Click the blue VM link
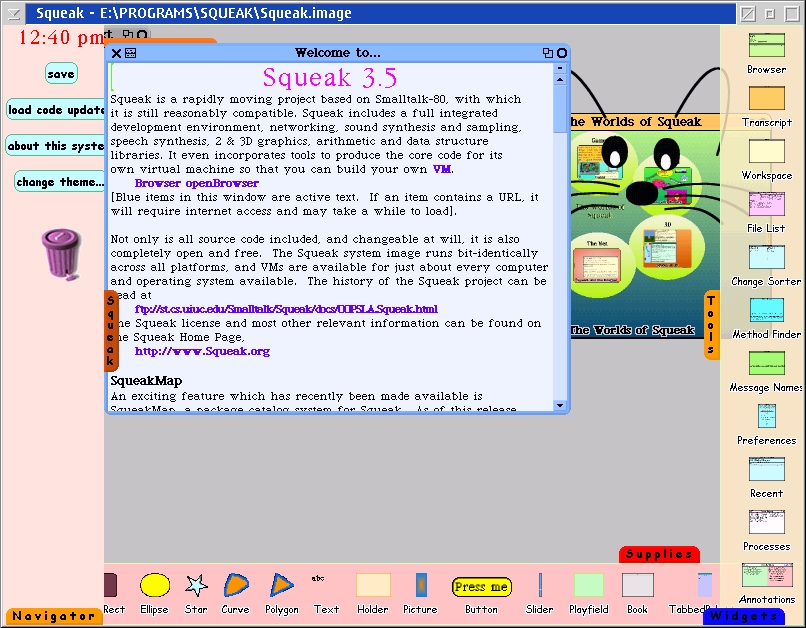The height and width of the screenshot is (628, 806). [x=442, y=169]
